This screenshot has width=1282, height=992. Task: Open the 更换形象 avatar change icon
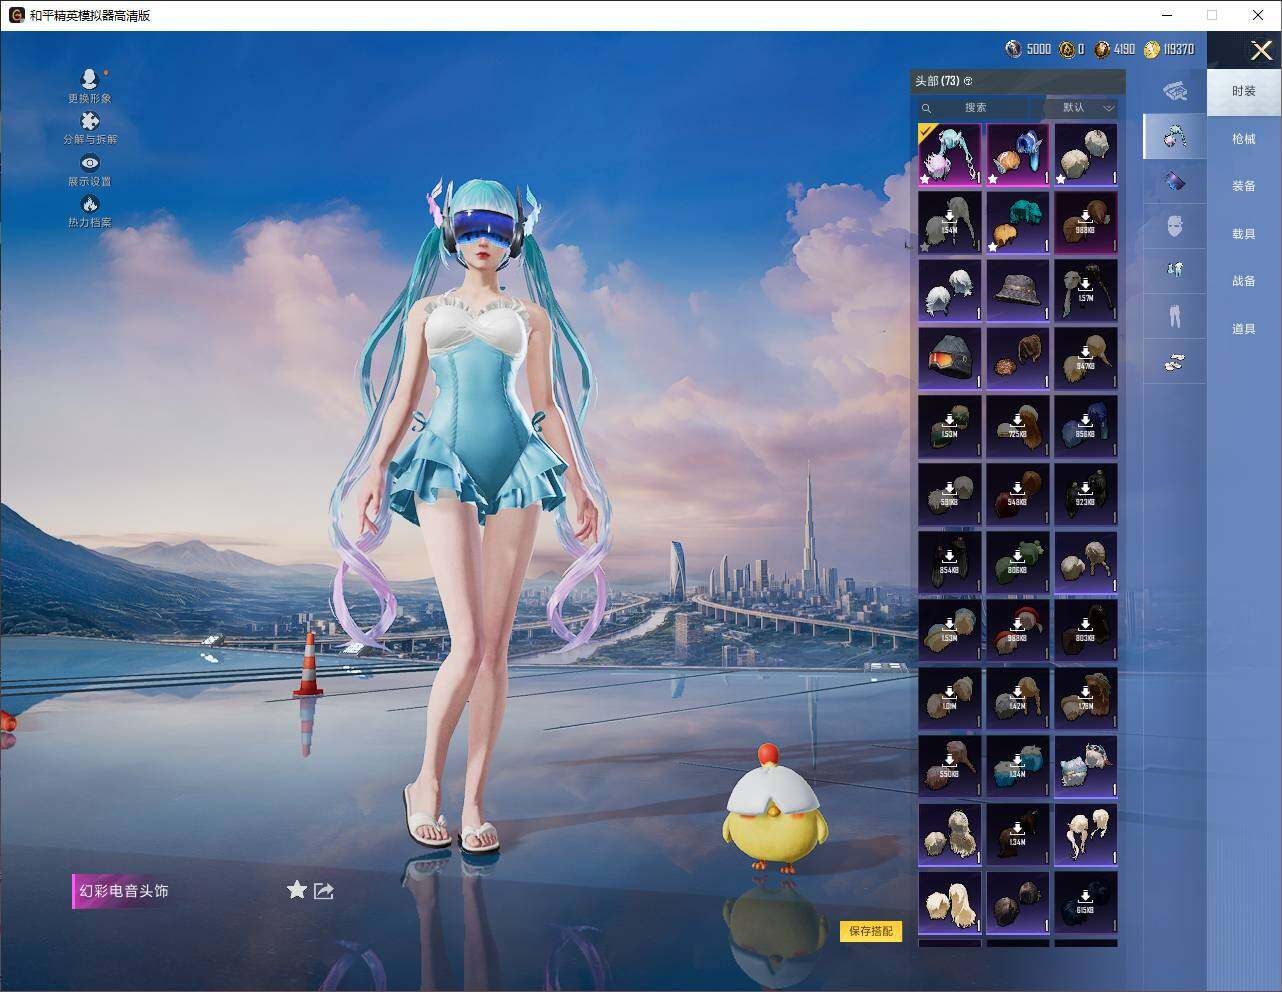tap(89, 80)
